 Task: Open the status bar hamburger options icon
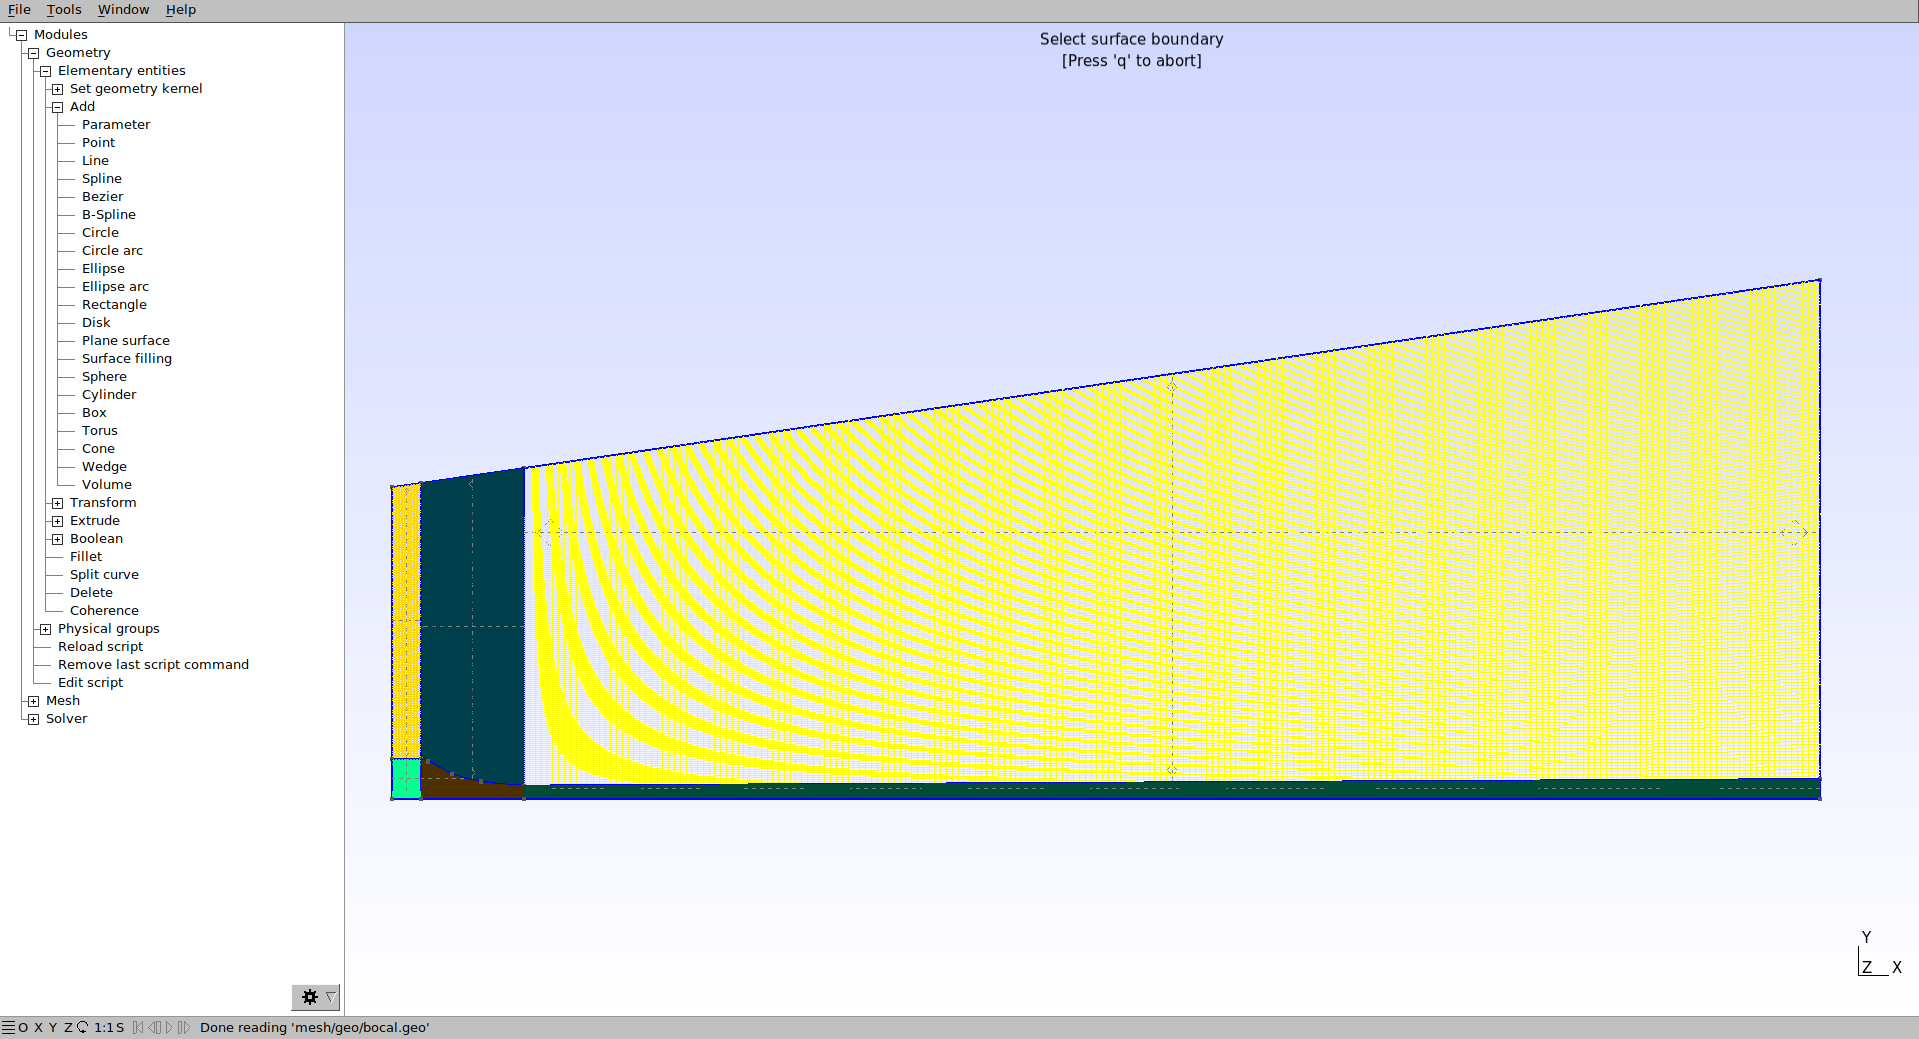tap(8, 1027)
